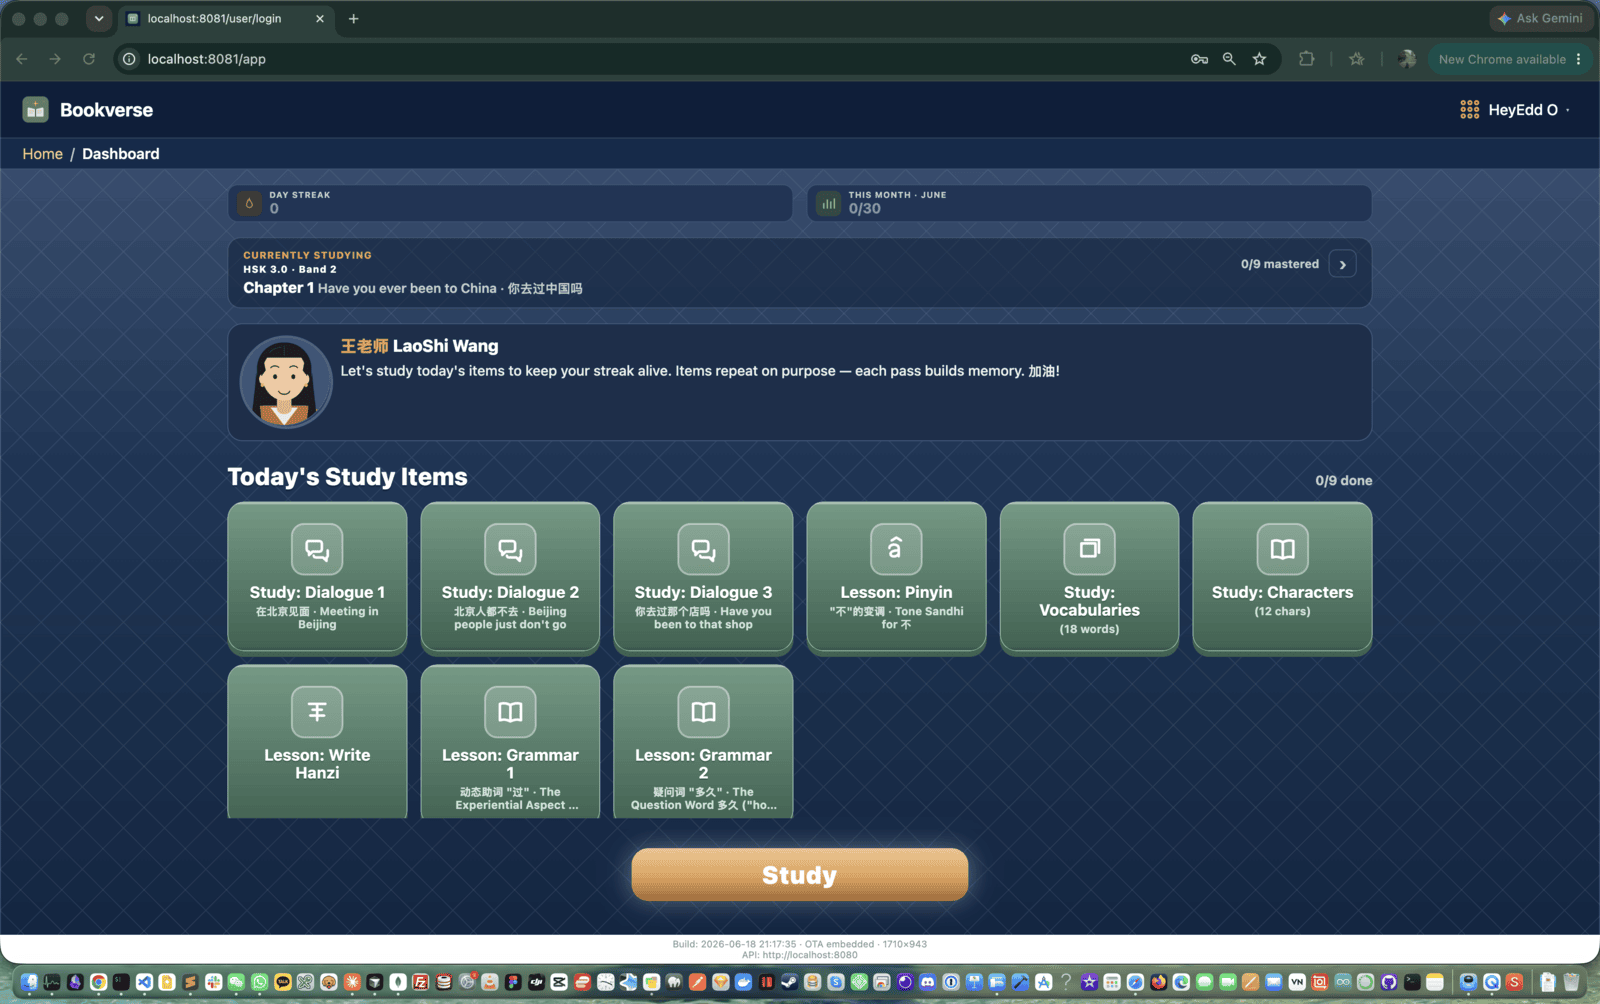The height and width of the screenshot is (1004, 1600).
Task: Click the chat icon on Study: Dialogue 2
Action: click(510, 549)
